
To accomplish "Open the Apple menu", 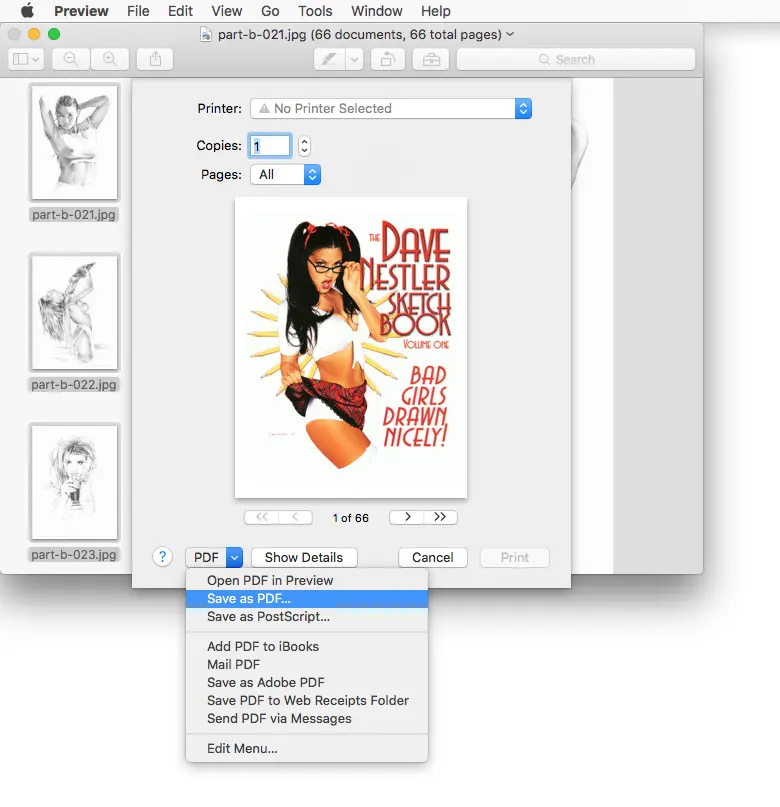I will (25, 11).
